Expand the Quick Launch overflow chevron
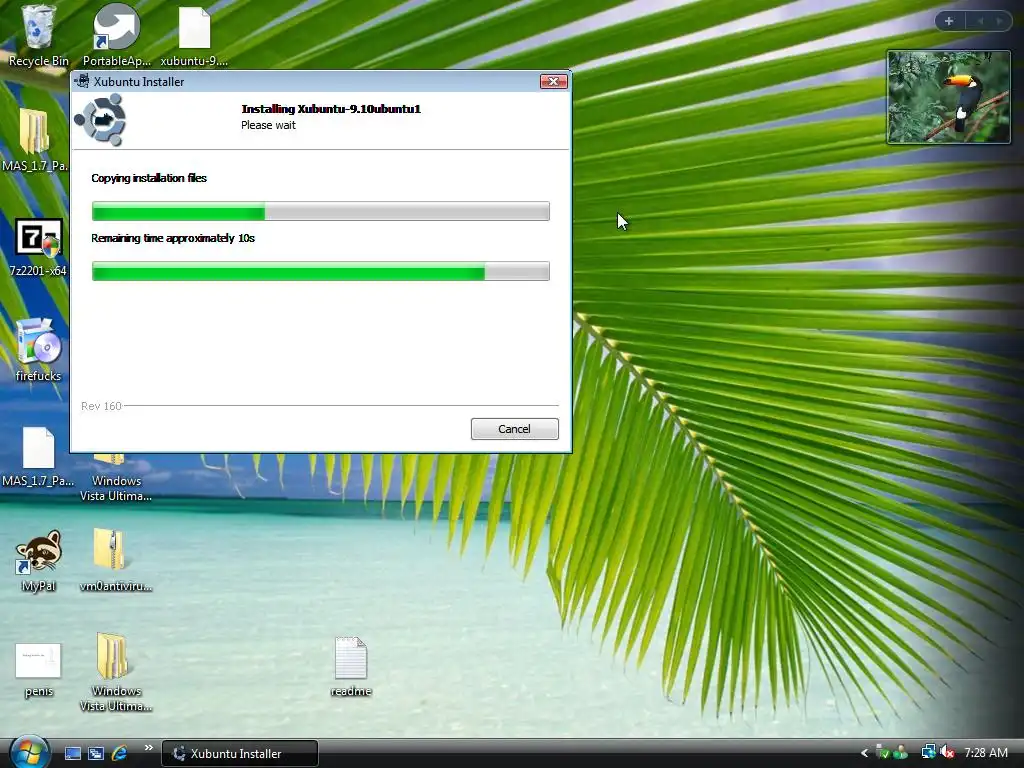The width and height of the screenshot is (1024, 768). tap(148, 748)
